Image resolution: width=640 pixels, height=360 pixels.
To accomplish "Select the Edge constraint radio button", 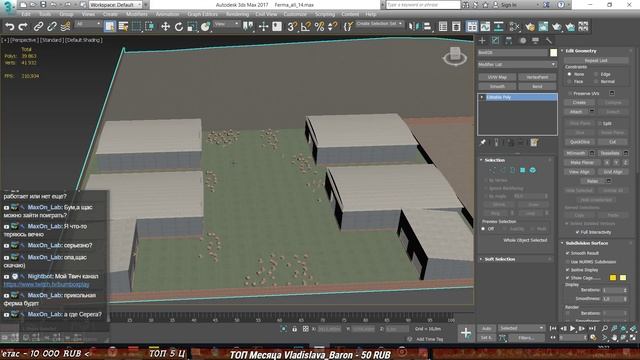I will click(x=596, y=74).
